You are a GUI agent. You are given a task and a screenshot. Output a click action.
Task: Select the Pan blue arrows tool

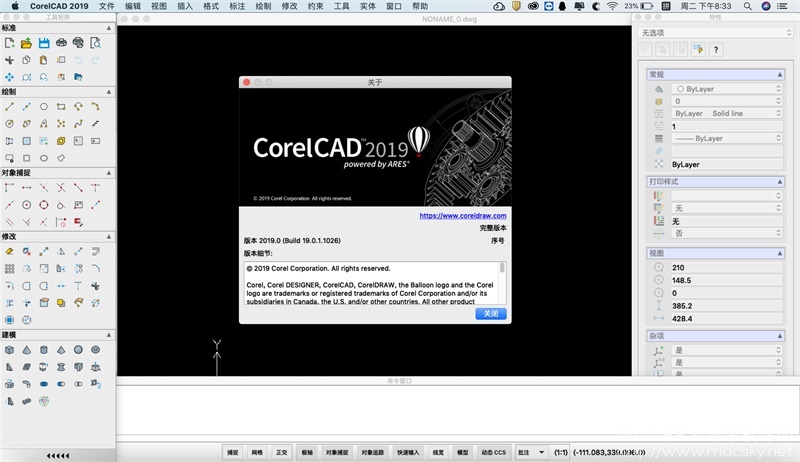click(x=9, y=77)
